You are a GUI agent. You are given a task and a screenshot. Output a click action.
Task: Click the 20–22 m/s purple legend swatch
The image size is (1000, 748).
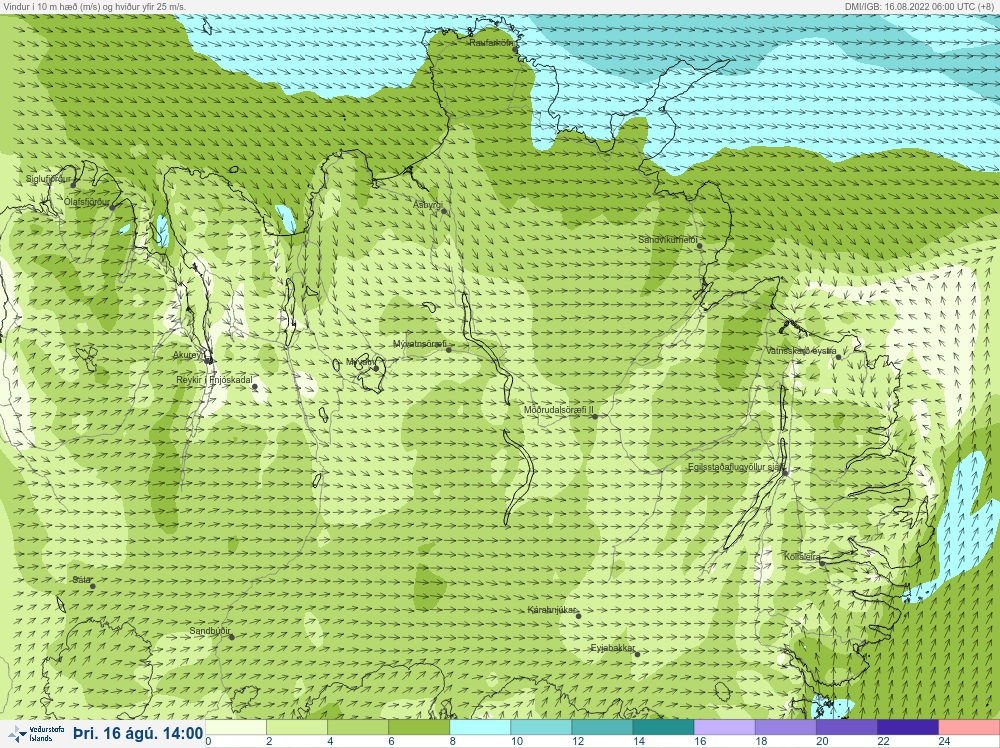coord(846,727)
